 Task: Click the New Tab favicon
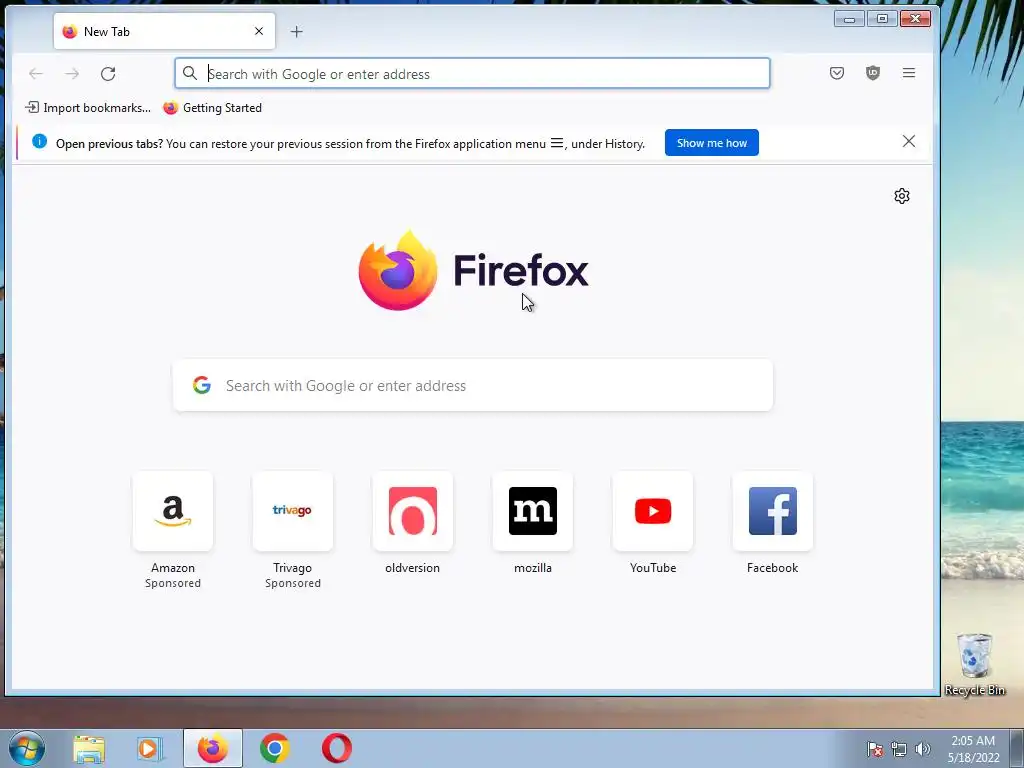70,31
